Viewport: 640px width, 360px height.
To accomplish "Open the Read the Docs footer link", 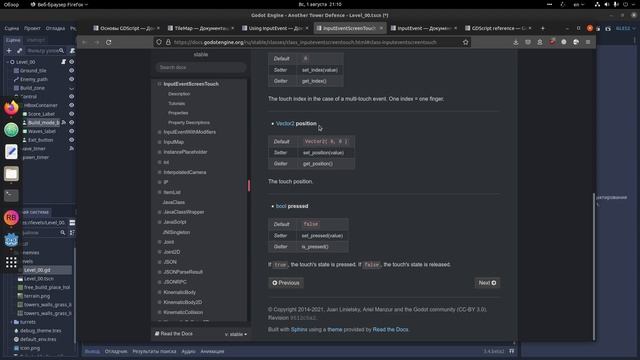I will pyautogui.click(x=390, y=329).
